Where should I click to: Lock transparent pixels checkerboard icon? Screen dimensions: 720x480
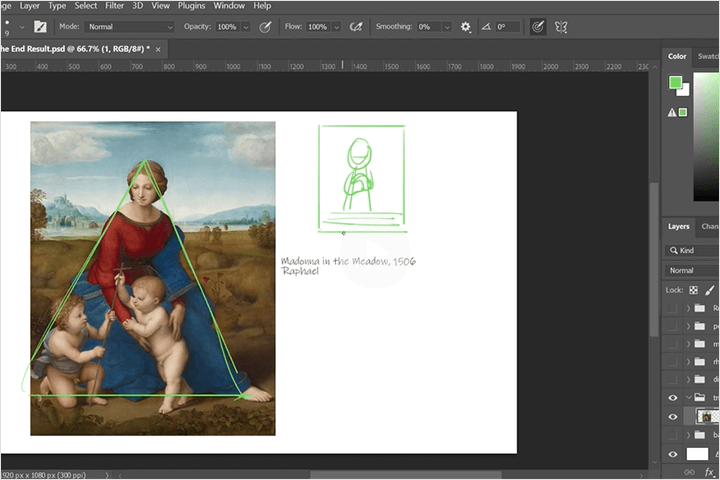click(693, 290)
